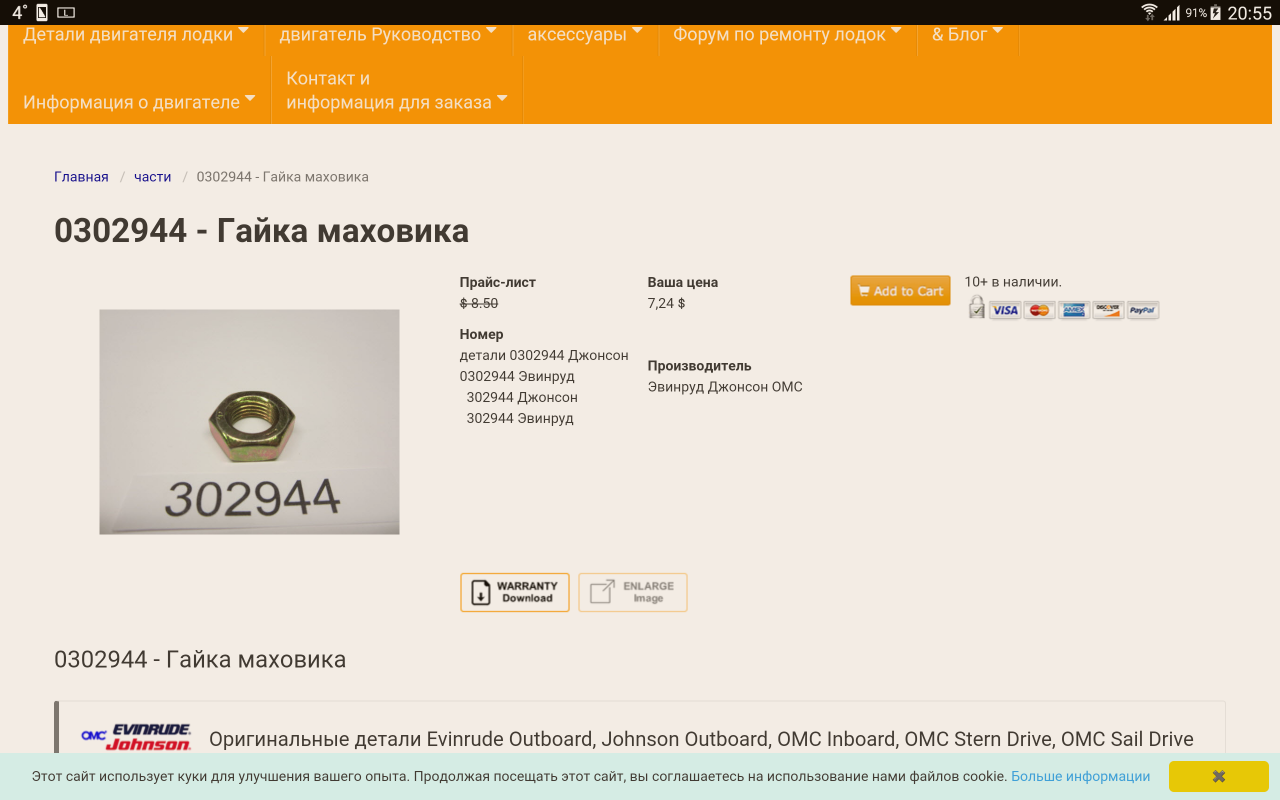The height and width of the screenshot is (800, 1280).
Task: Click the PayPal payment icon
Action: [1142, 310]
